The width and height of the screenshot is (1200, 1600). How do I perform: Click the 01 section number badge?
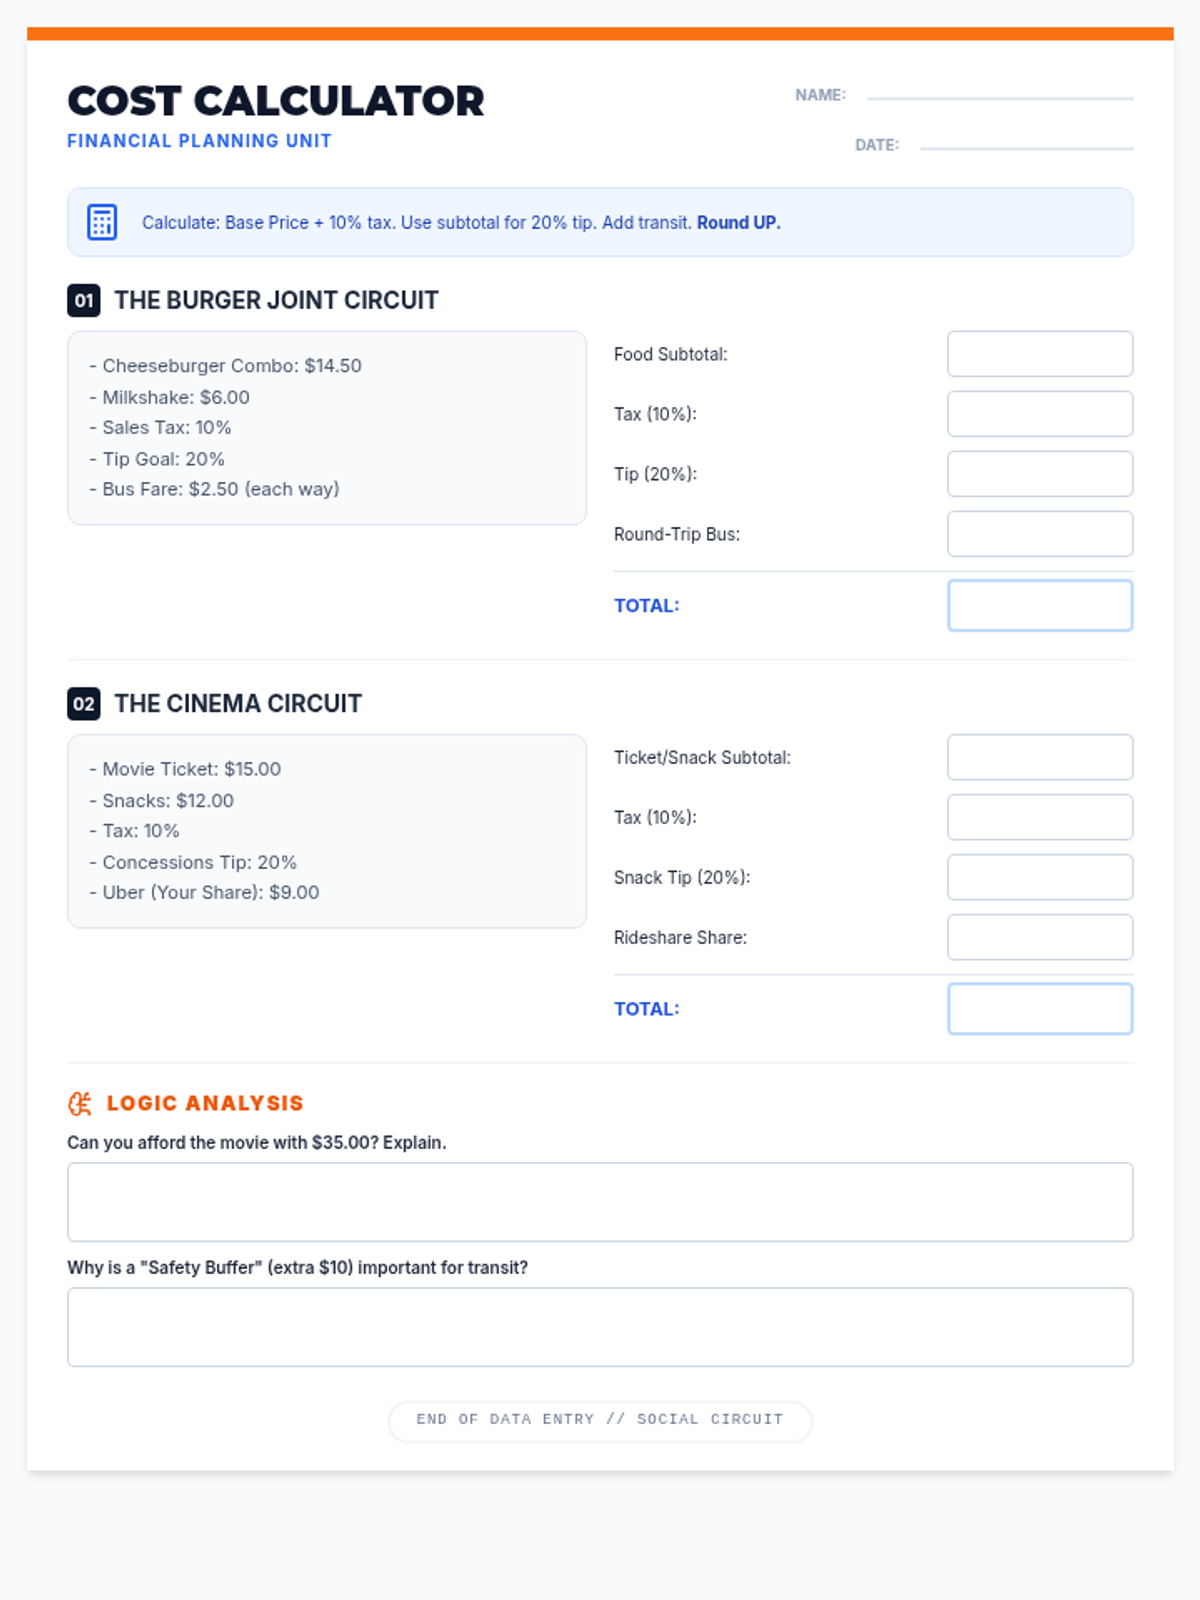84,300
